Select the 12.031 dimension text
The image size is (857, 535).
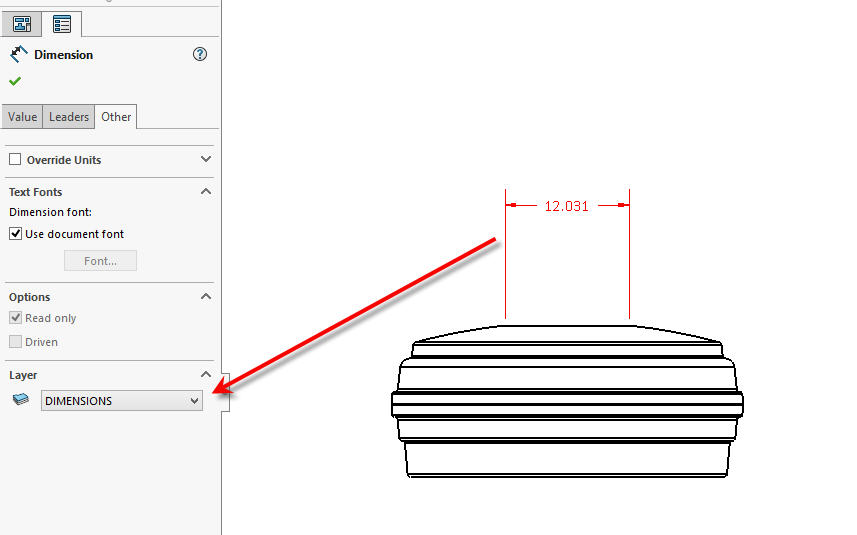tap(566, 206)
